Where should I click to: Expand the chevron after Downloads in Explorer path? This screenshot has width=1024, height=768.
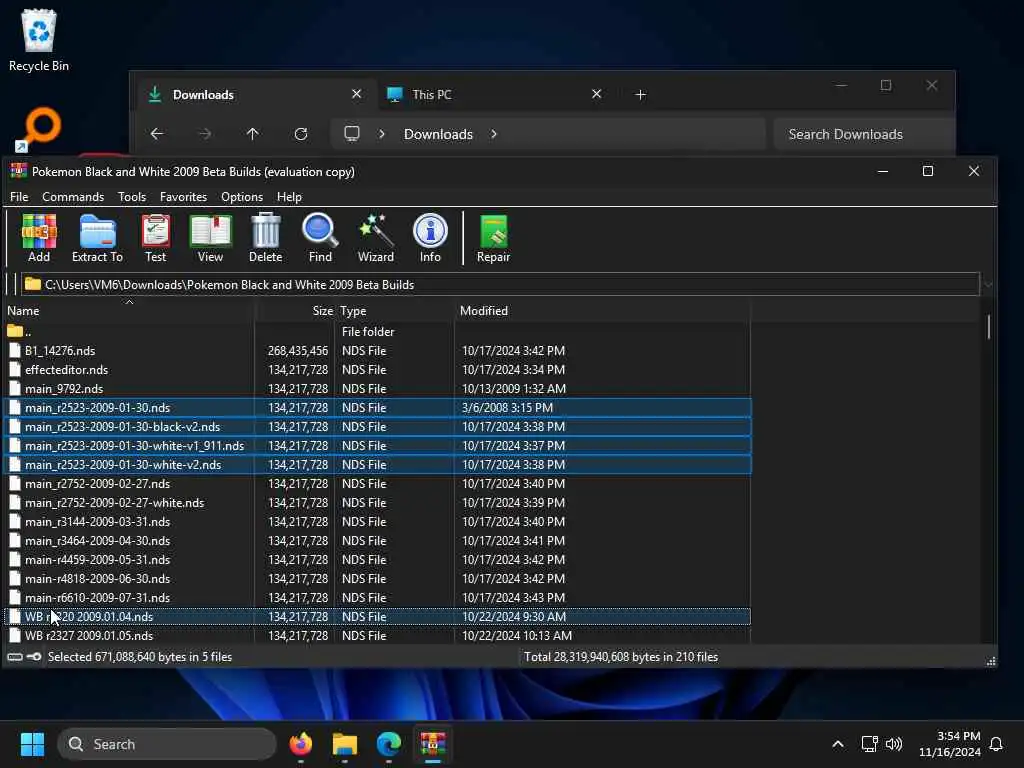point(494,134)
